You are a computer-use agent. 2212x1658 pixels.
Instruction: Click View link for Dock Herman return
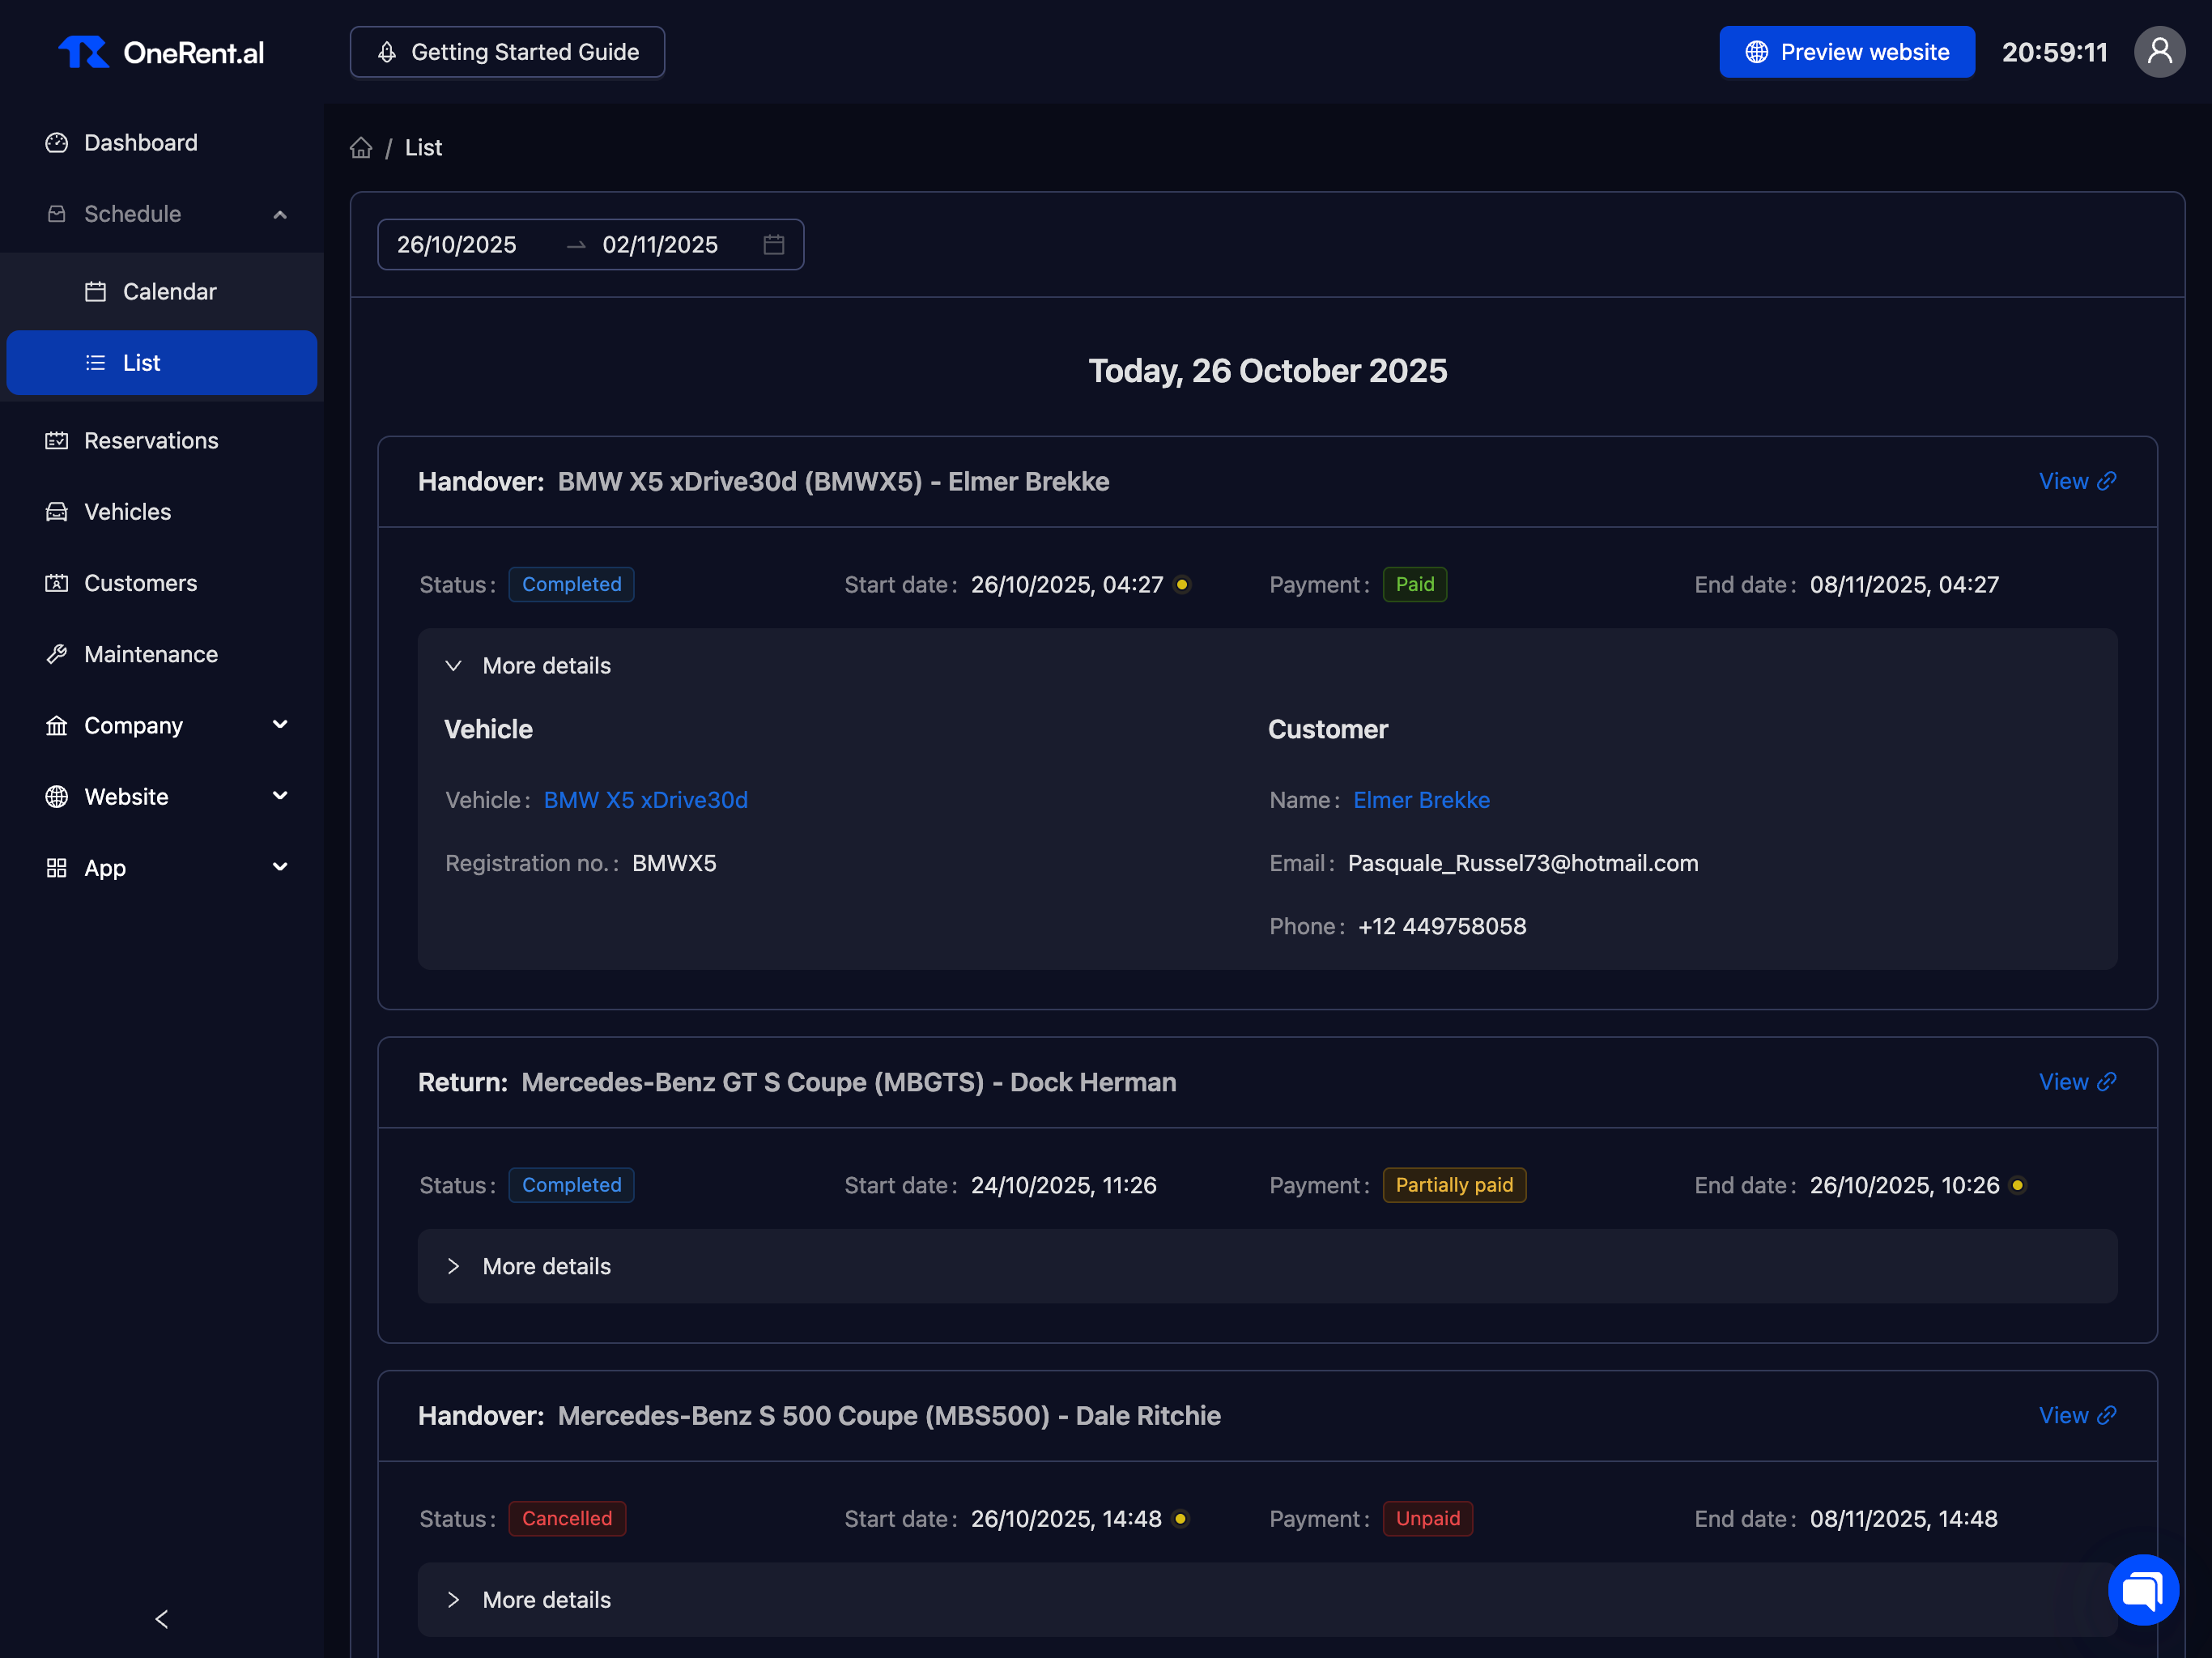[x=2076, y=1082]
